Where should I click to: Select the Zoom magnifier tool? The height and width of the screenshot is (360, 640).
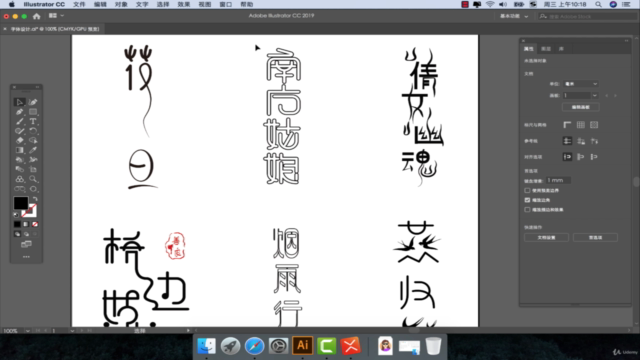[x=33, y=179]
